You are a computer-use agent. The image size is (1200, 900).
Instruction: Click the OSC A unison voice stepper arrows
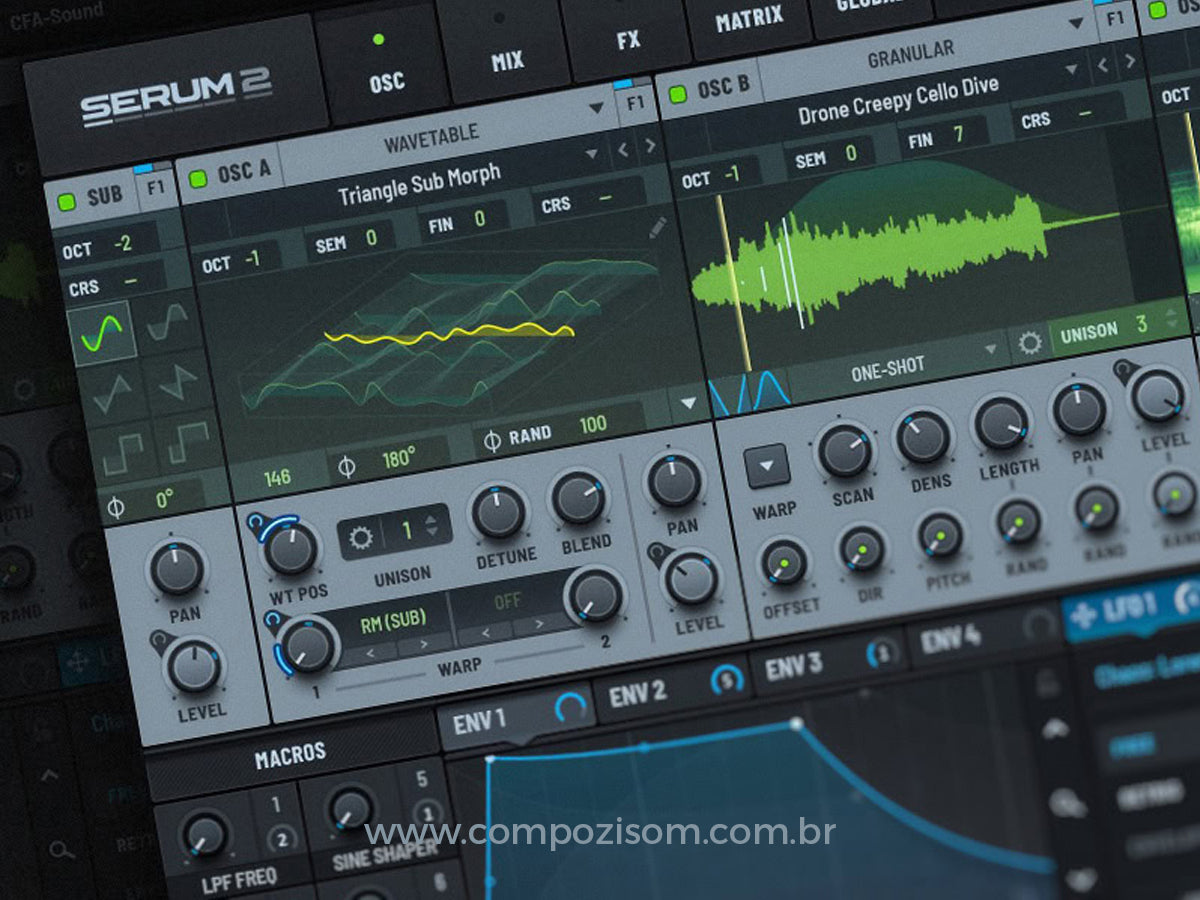[432, 526]
